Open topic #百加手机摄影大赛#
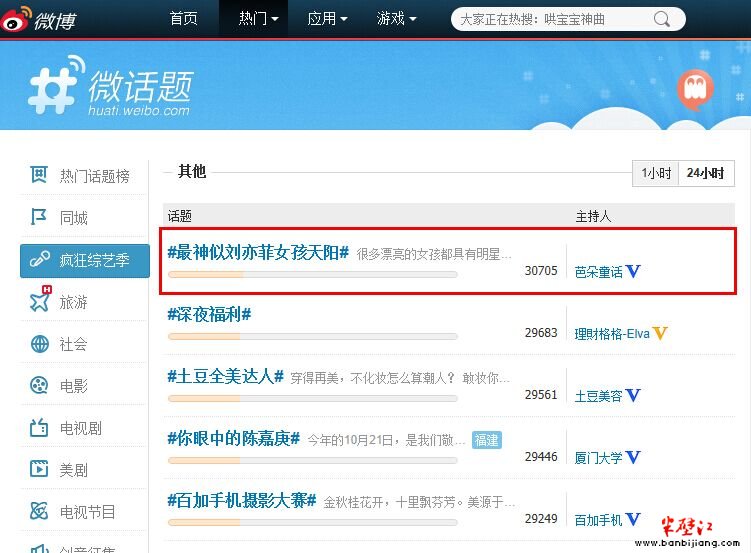751x553 pixels. coord(242,500)
